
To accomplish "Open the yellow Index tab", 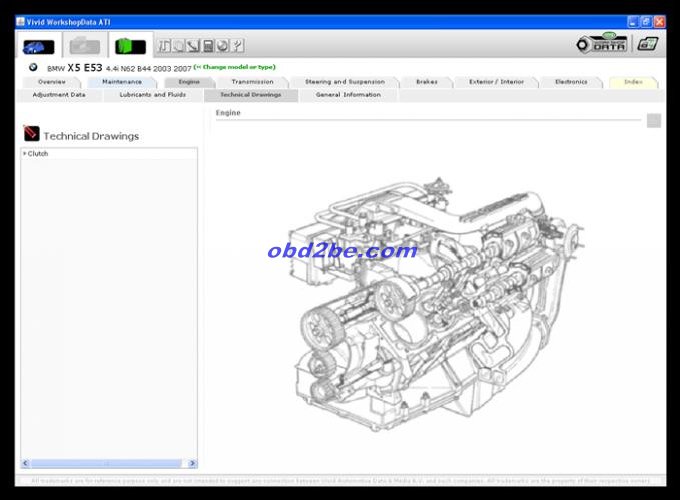I will [x=633, y=82].
